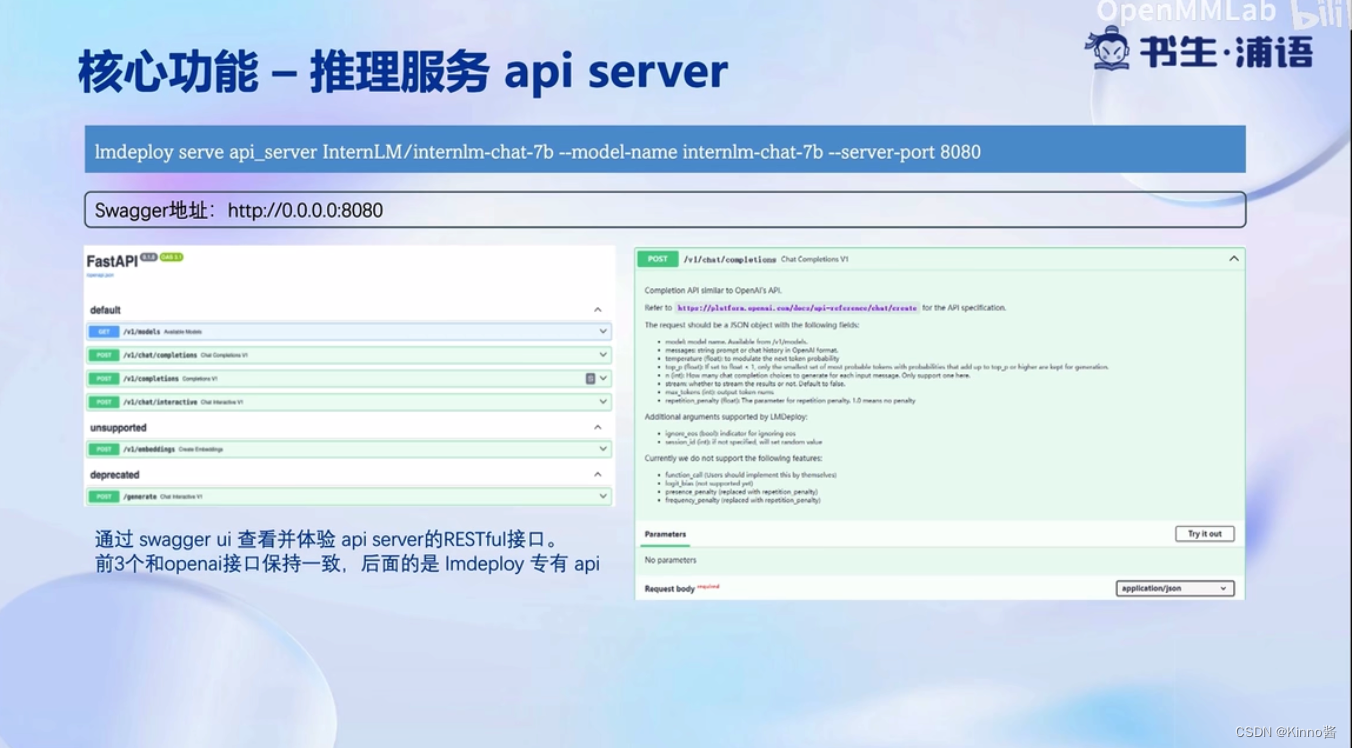Click the slide title 核心功能 – 推理服务 api server
Image resolution: width=1352 pixels, height=748 pixels.
[403, 72]
